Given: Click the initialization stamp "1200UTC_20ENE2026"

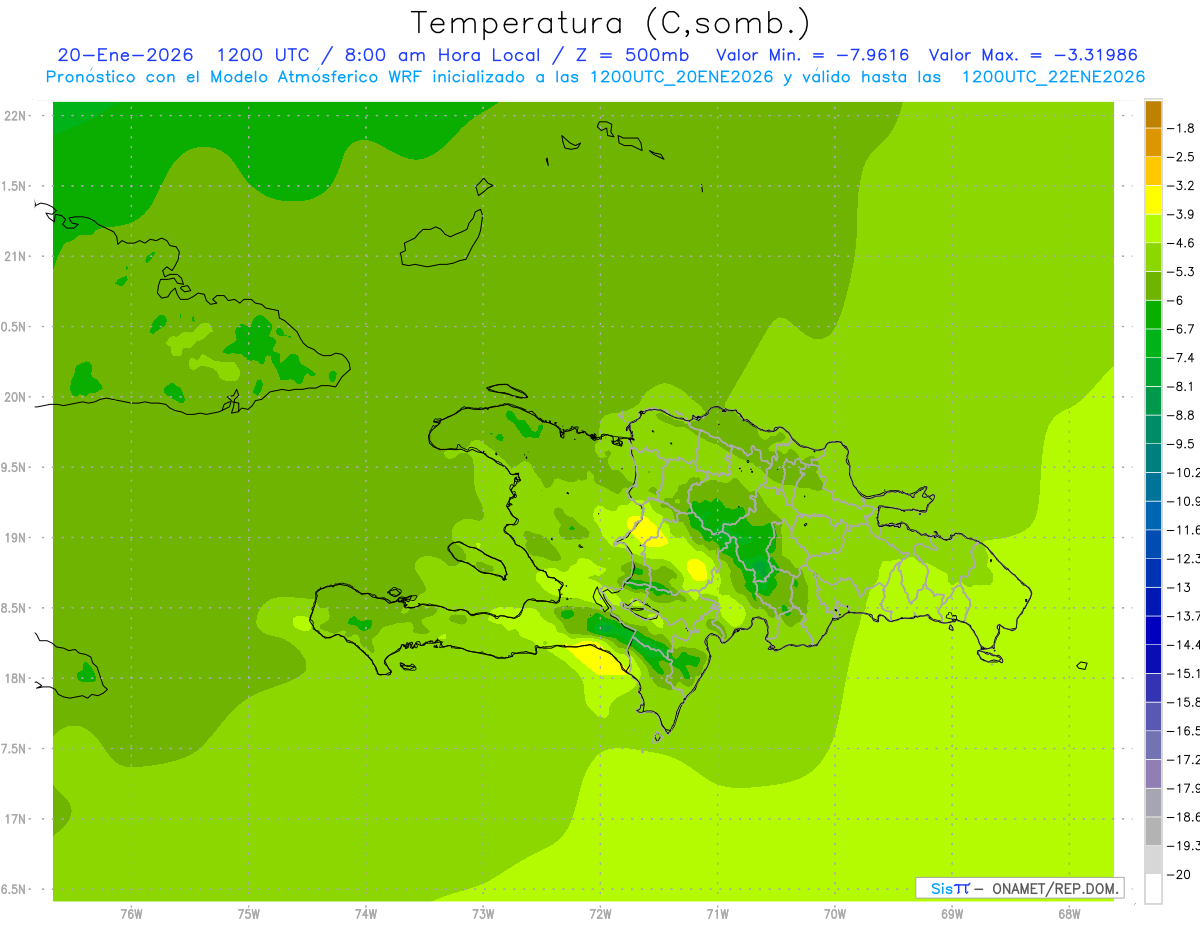Looking at the screenshot, I should [x=681, y=77].
